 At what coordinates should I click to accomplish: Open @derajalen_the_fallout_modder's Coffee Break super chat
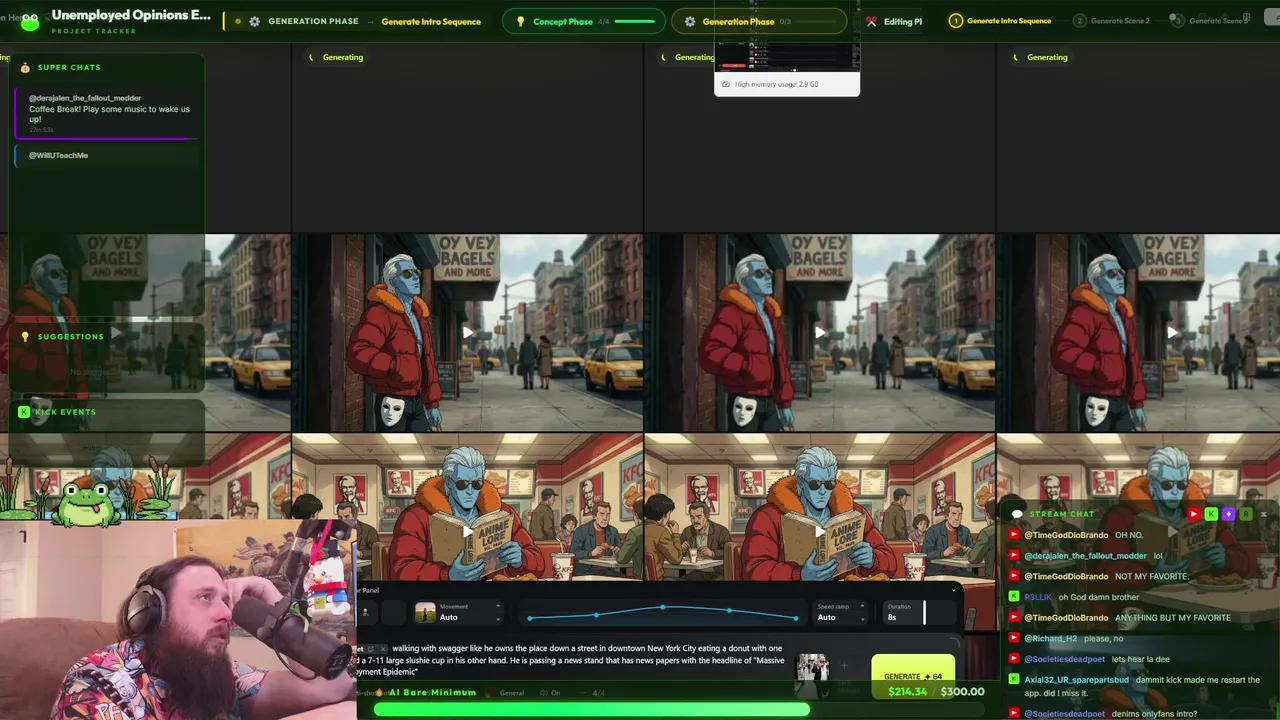(x=107, y=113)
